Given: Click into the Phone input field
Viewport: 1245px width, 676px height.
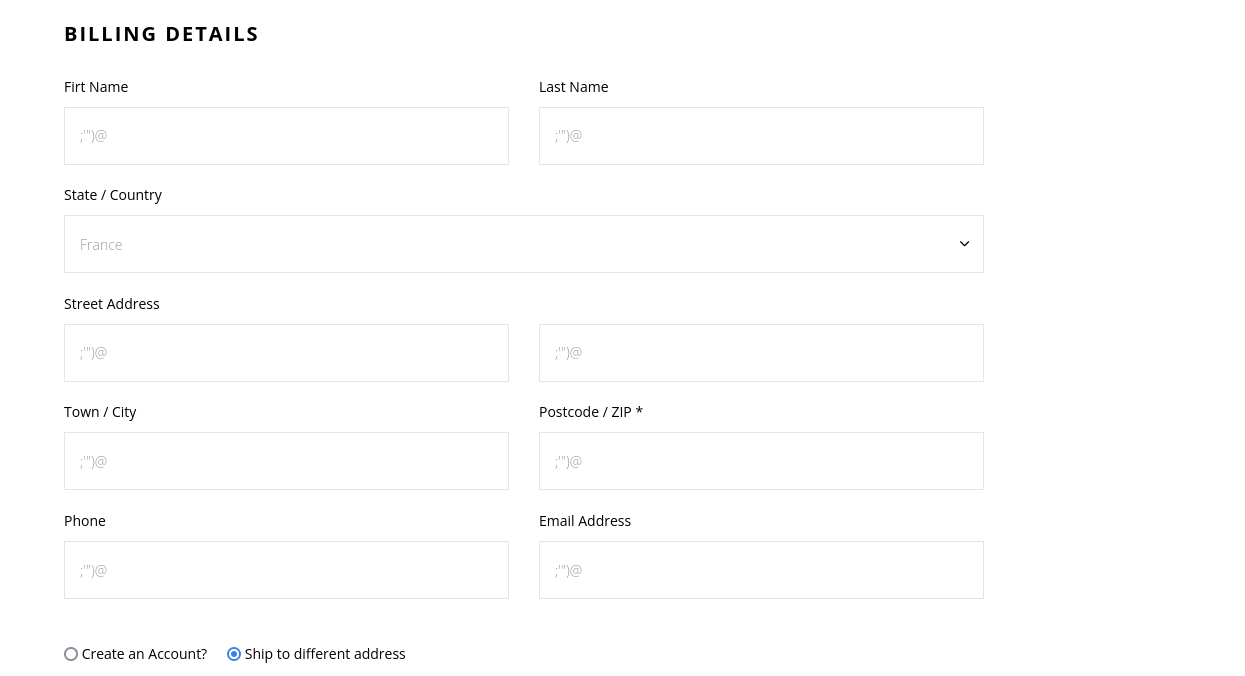Looking at the screenshot, I should tap(286, 570).
